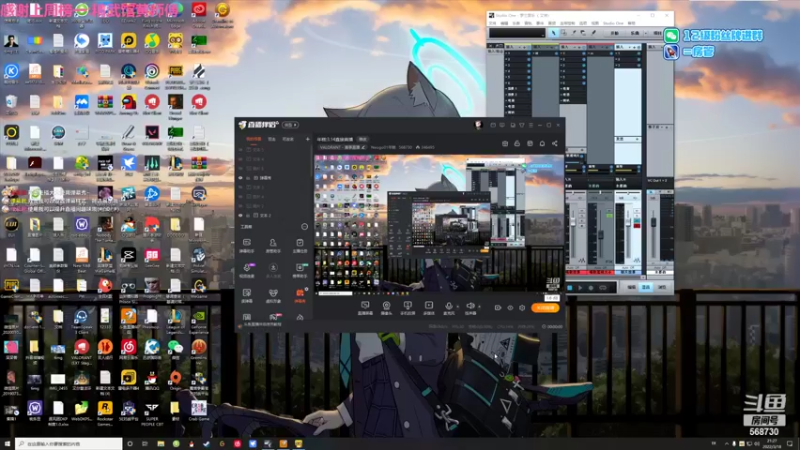Open the Ubisoft Connect desktop shortcut
The height and width of the screenshot is (450, 800).
[152, 73]
